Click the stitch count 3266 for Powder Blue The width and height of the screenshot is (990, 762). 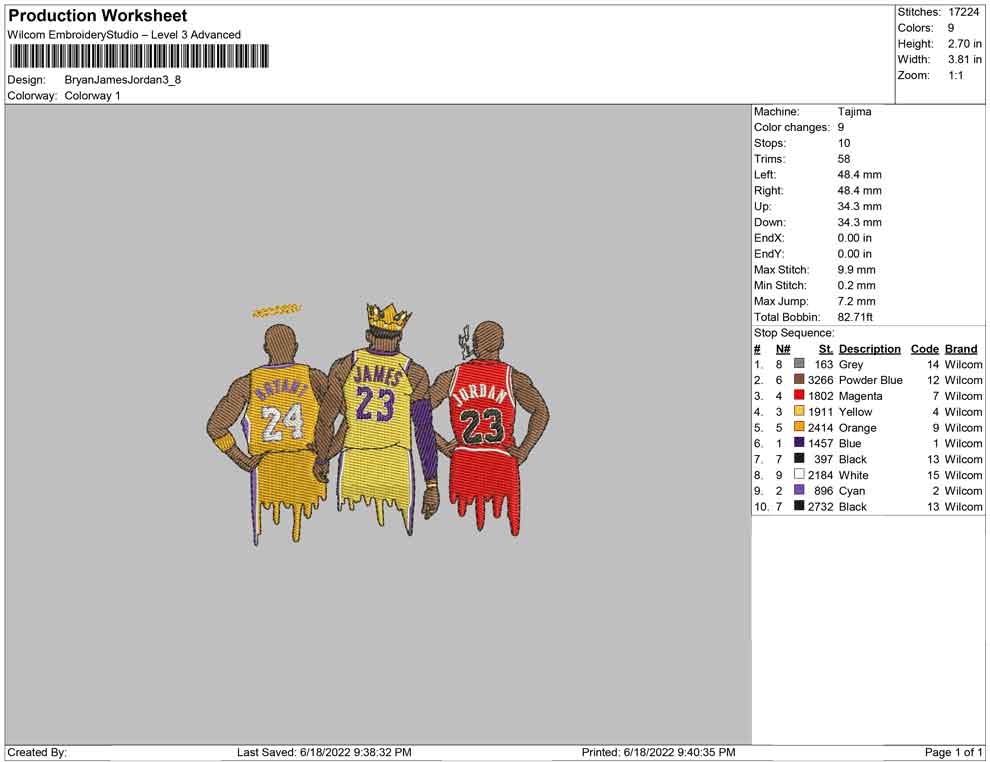pos(821,380)
